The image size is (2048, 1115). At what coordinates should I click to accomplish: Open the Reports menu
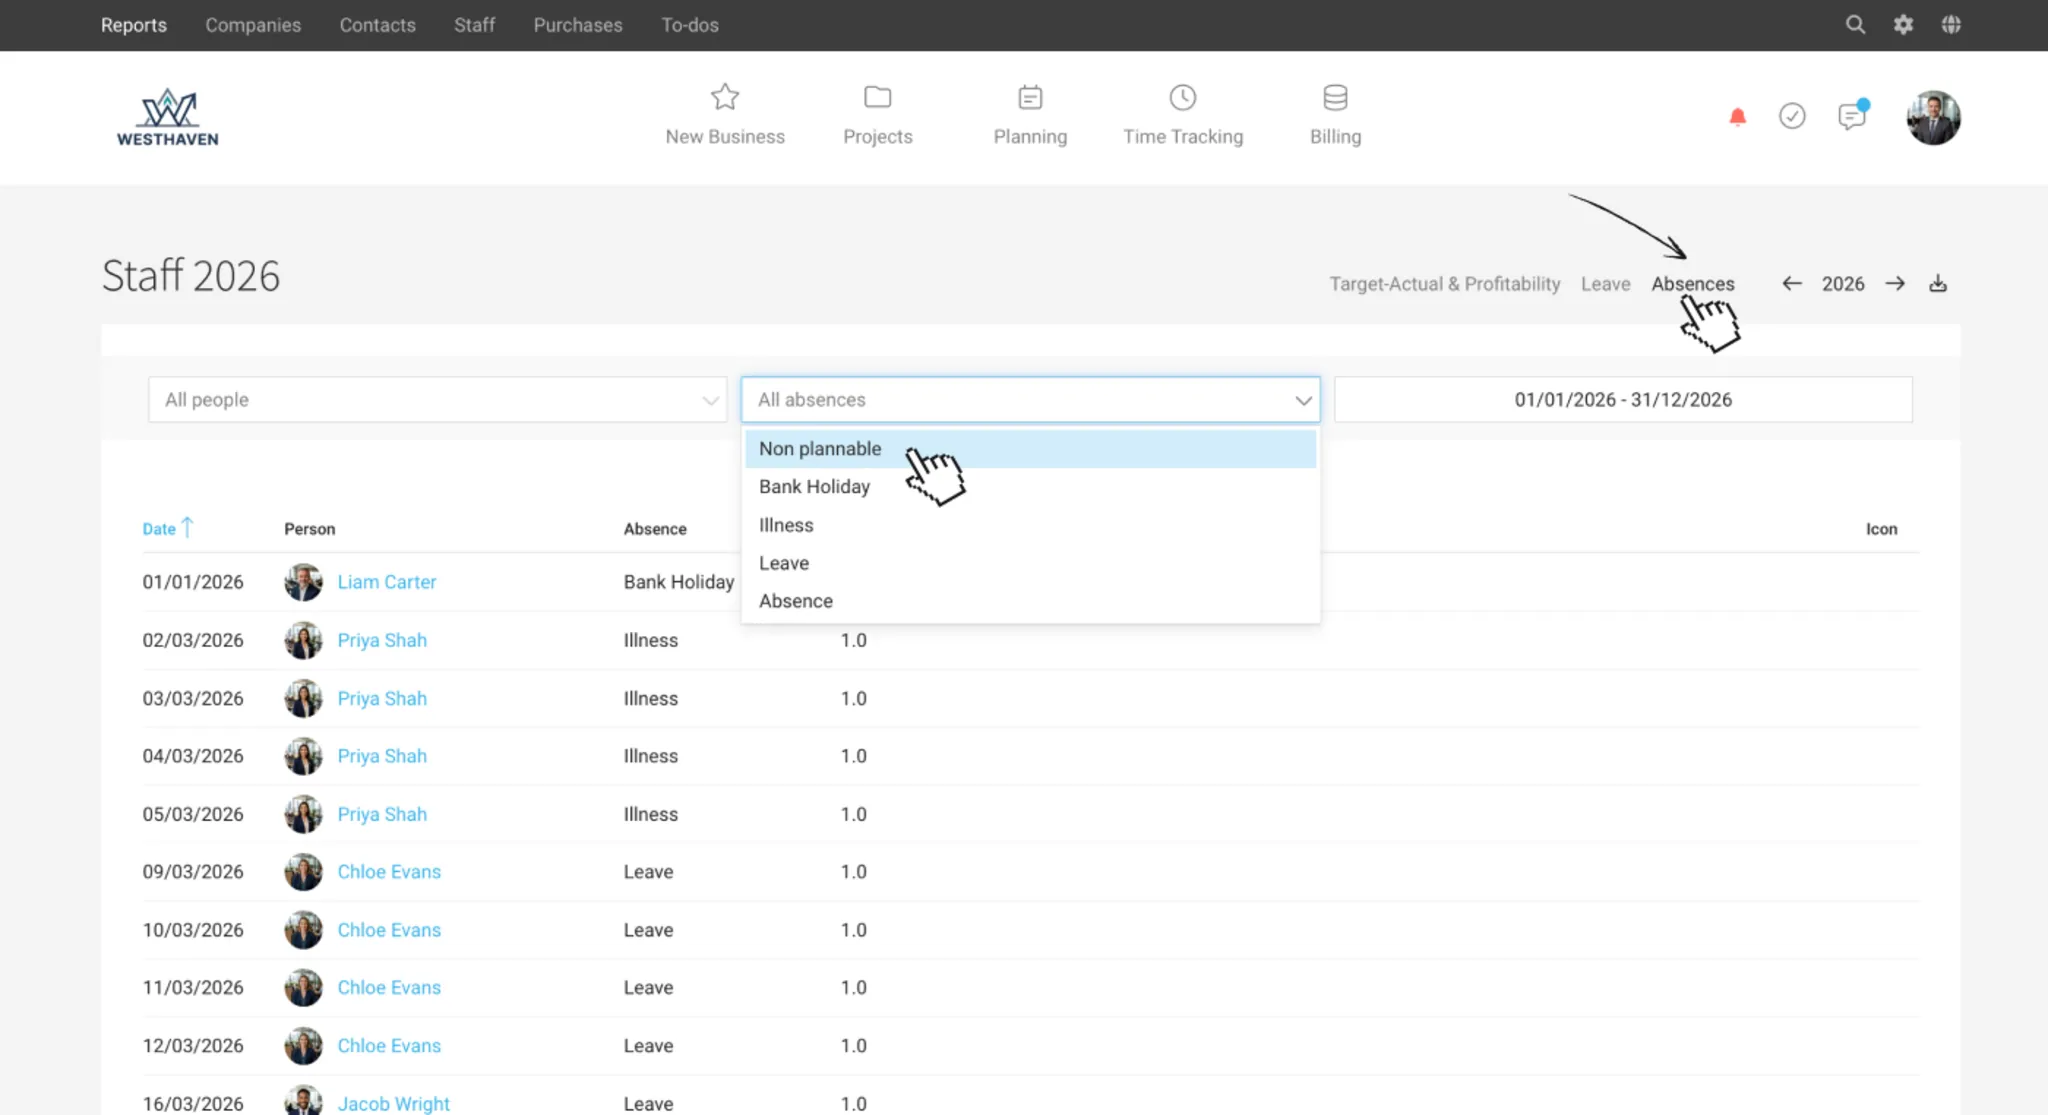pos(133,25)
